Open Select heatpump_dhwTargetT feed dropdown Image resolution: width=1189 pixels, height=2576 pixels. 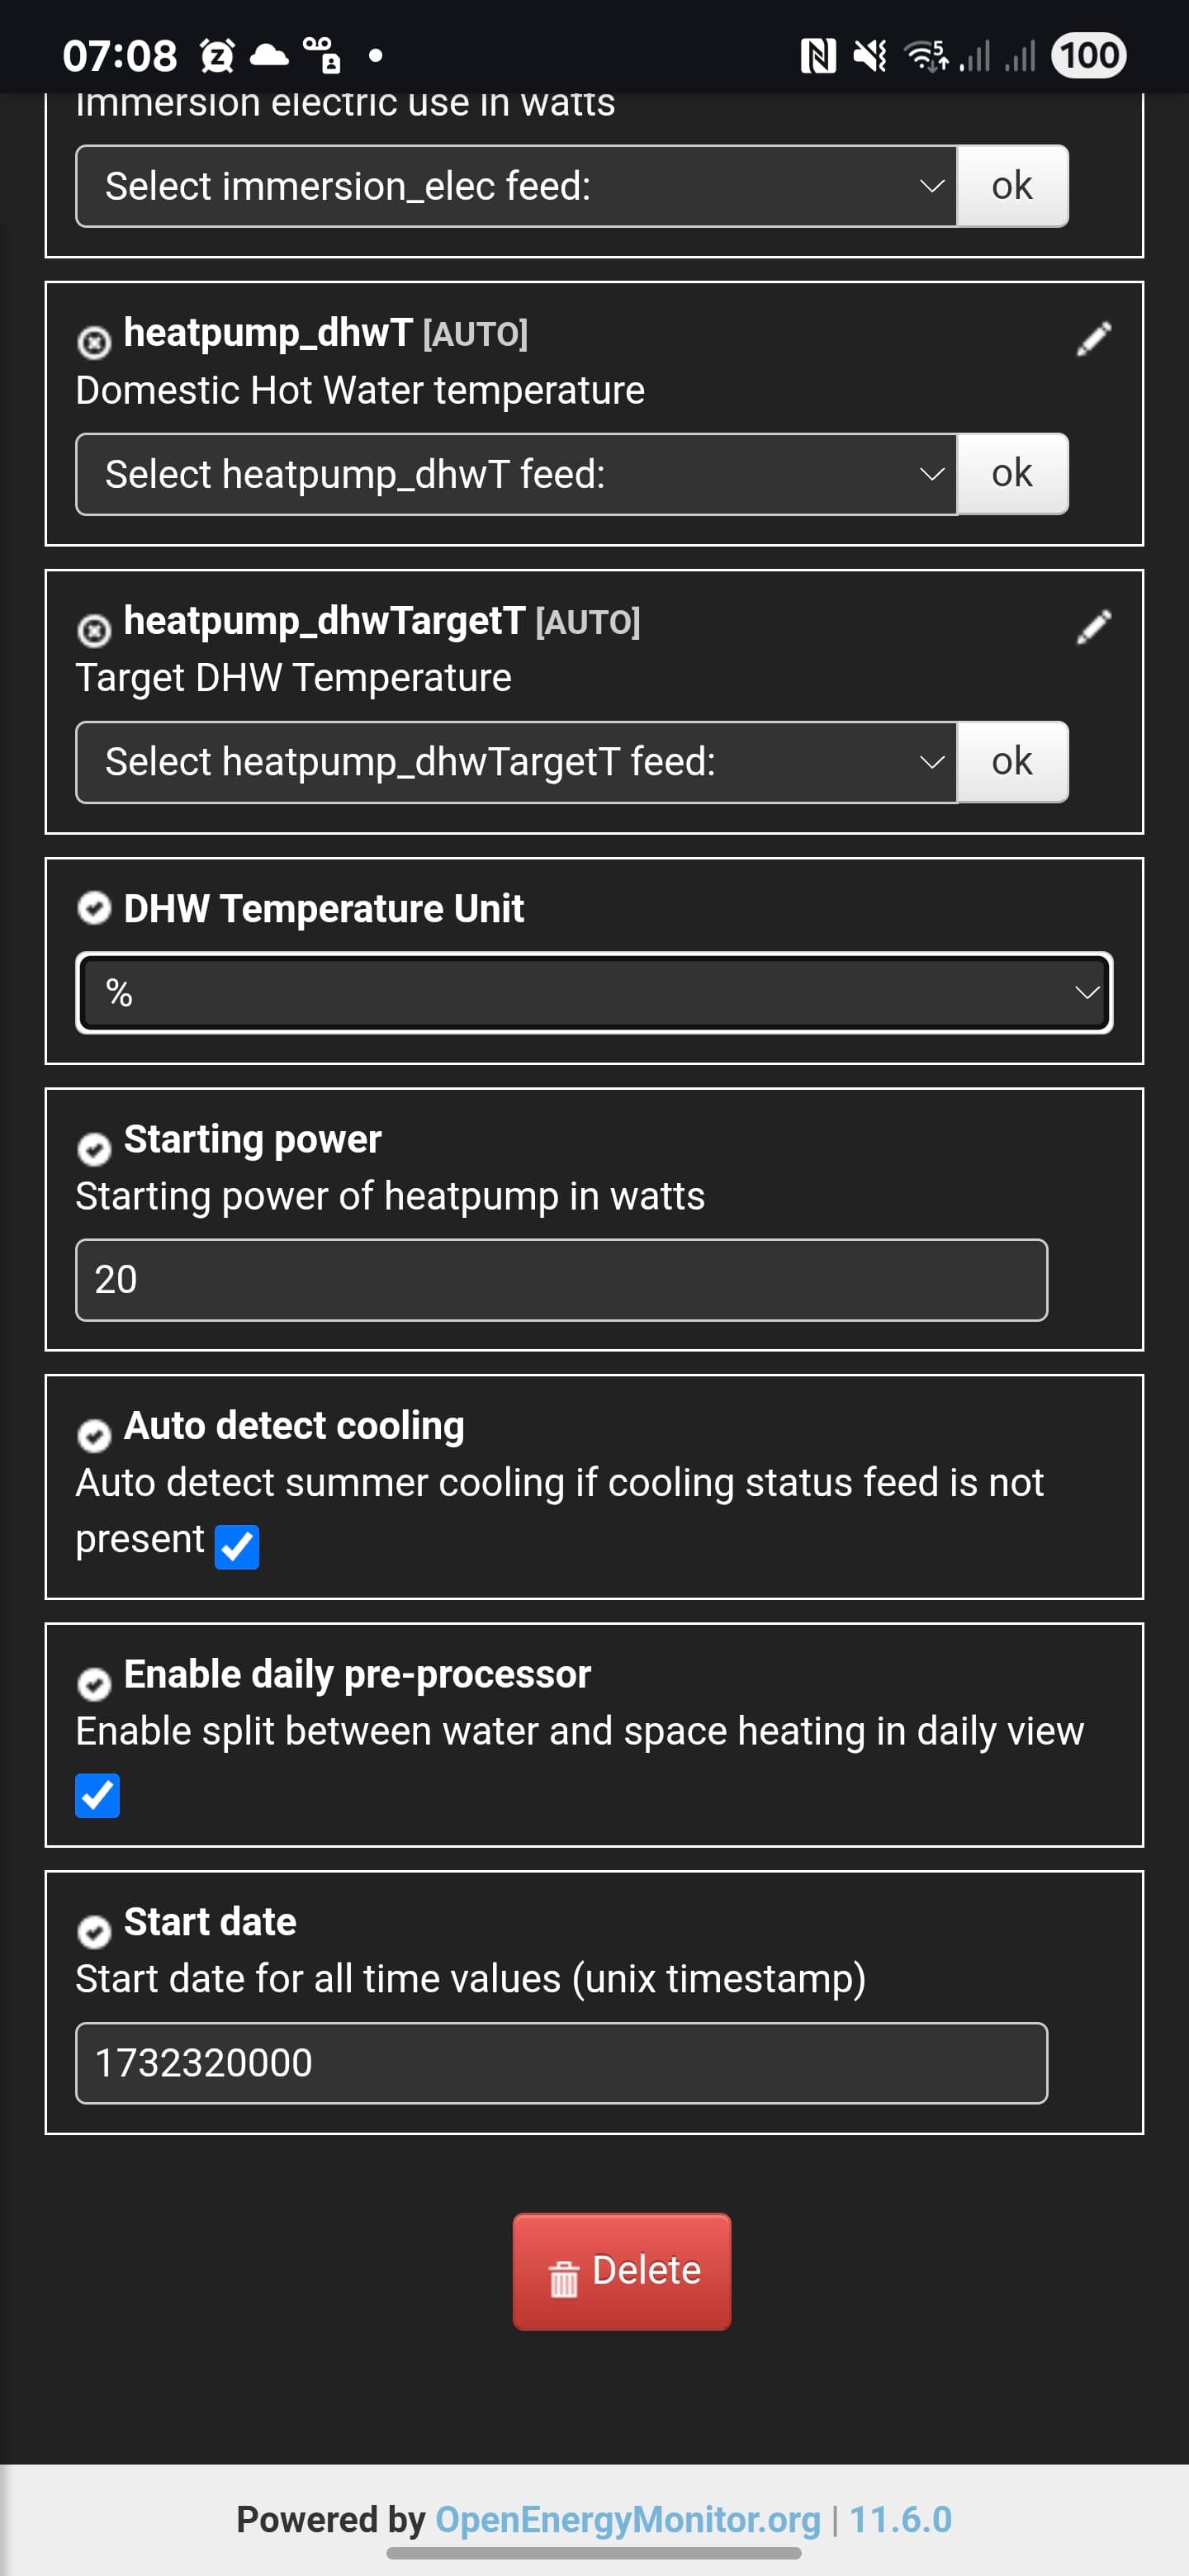point(516,762)
